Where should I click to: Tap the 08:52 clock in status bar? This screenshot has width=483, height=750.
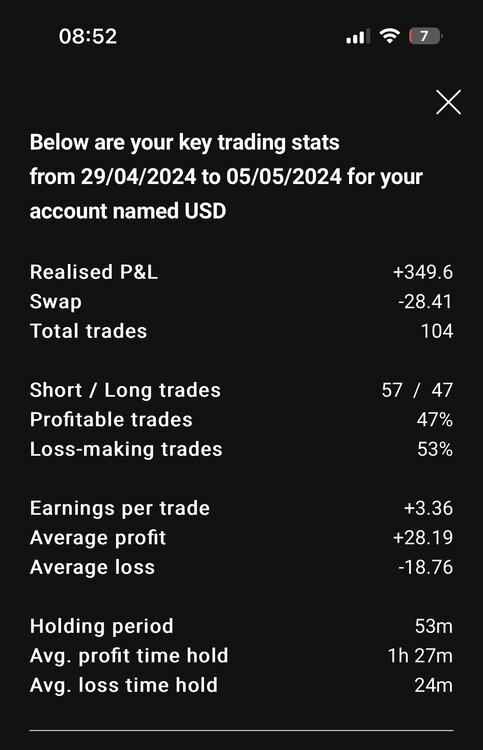tap(88, 36)
